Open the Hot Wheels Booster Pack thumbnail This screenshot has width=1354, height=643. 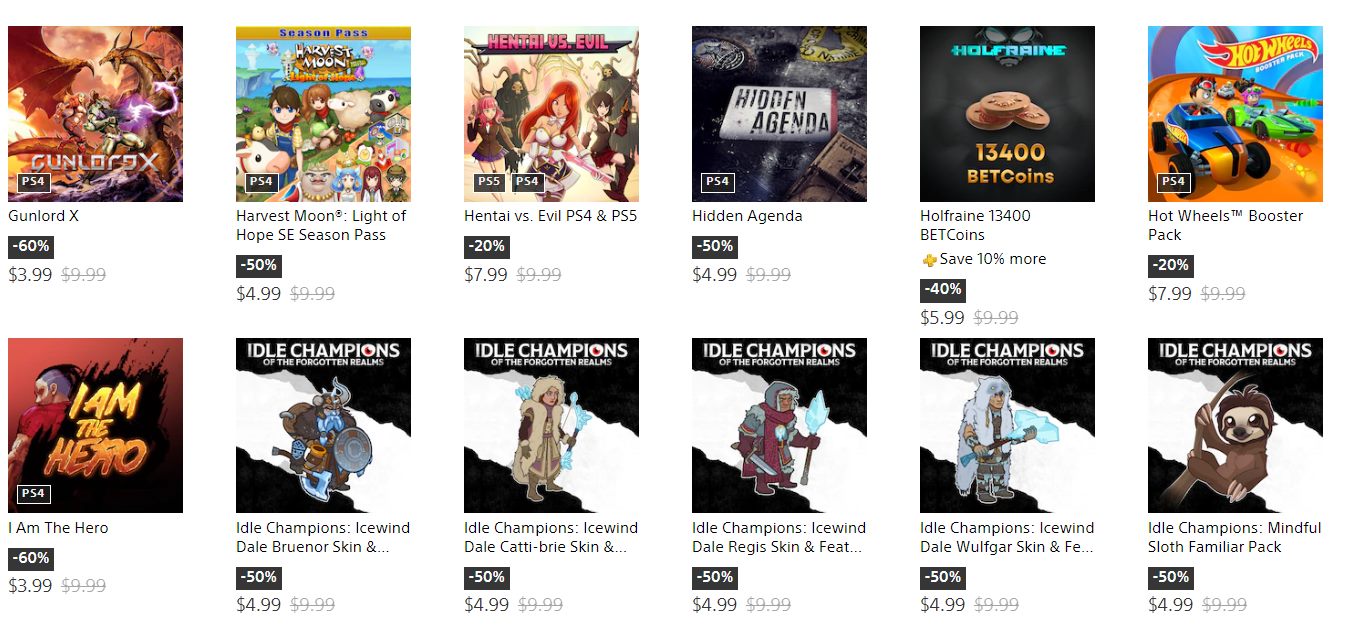pos(1235,114)
